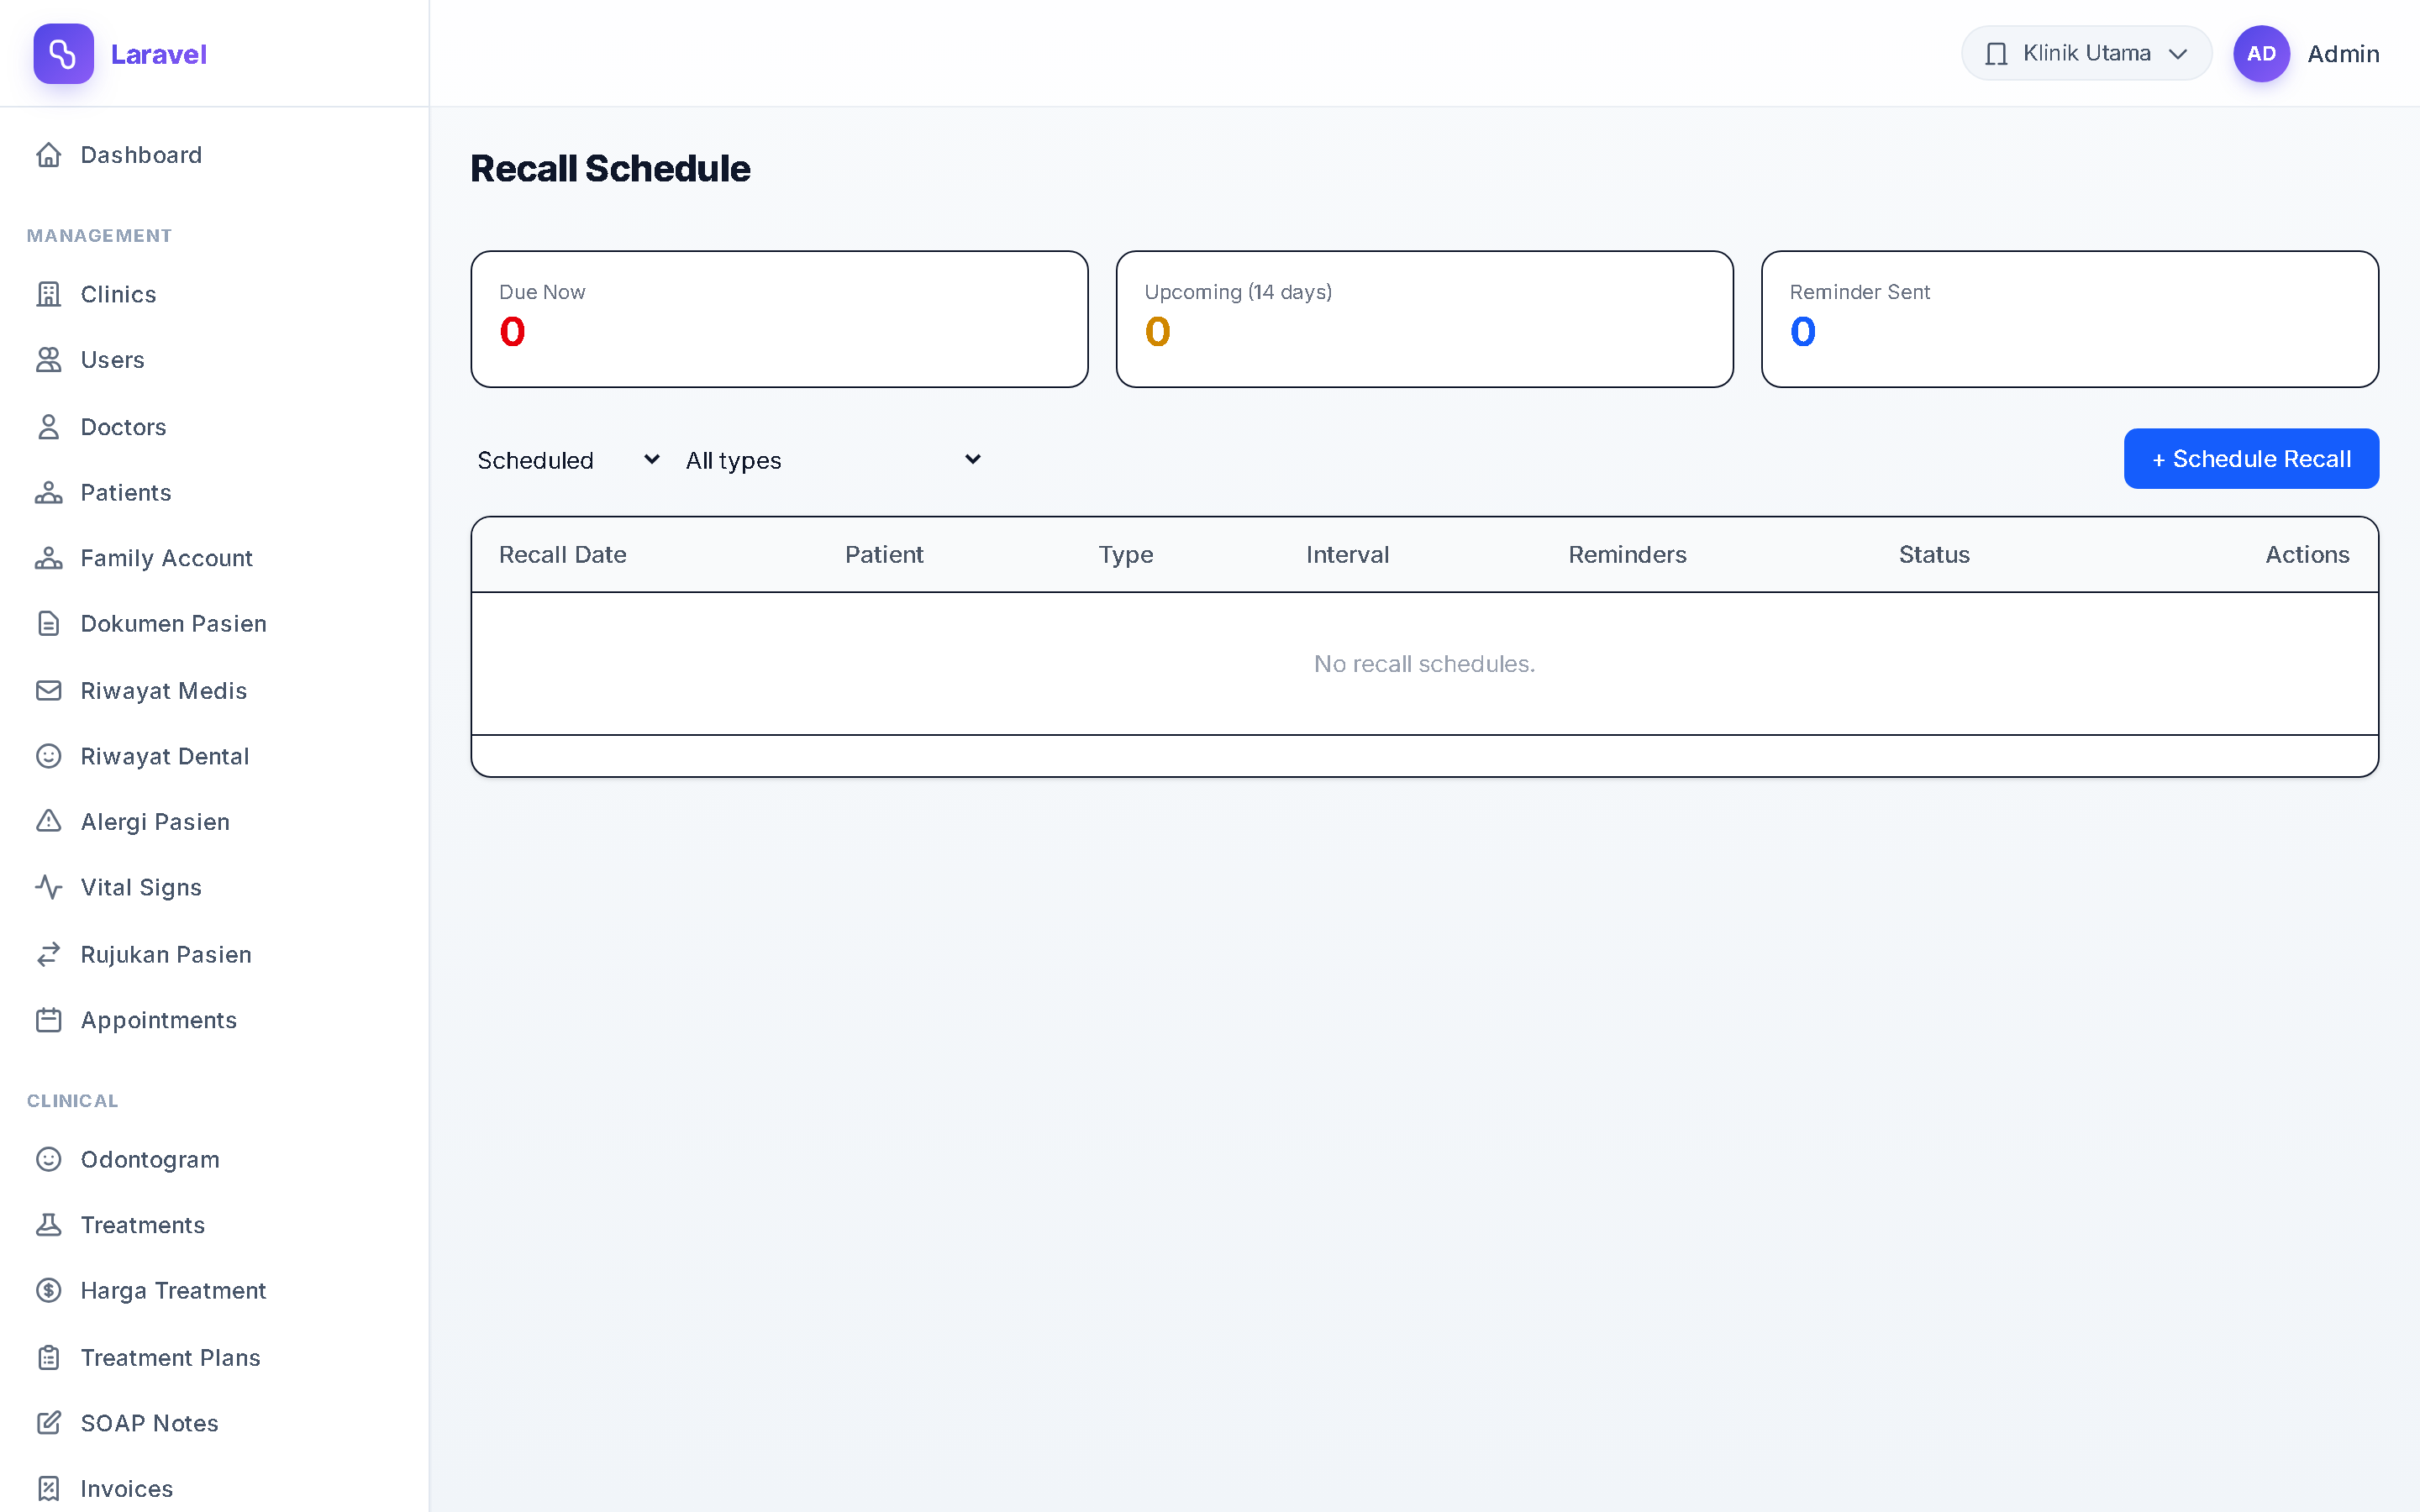Viewport: 2420px width, 1512px height.
Task: Click the Laravel logo icon
Action: 63,54
